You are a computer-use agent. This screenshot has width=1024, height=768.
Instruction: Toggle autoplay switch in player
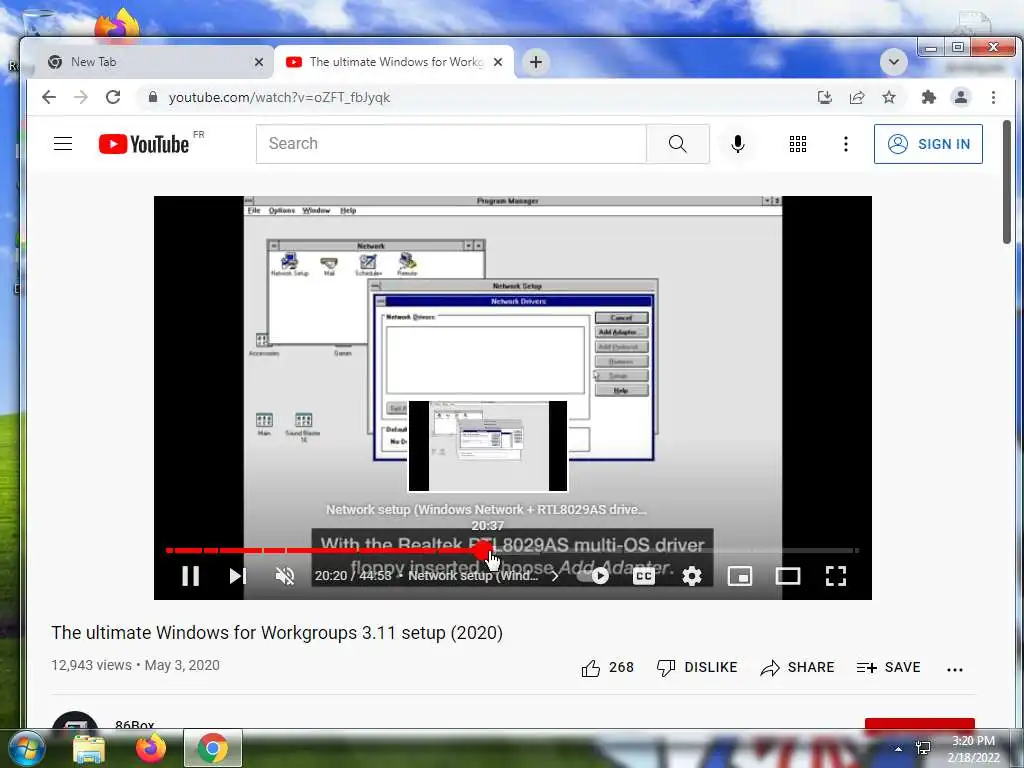[594, 575]
